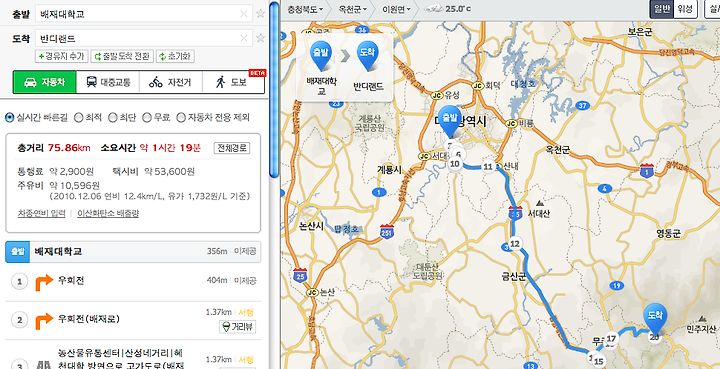Screen dimensions: 720x369
Task: Add a waypoint with 경유지 추가
Action: (x=61, y=56)
